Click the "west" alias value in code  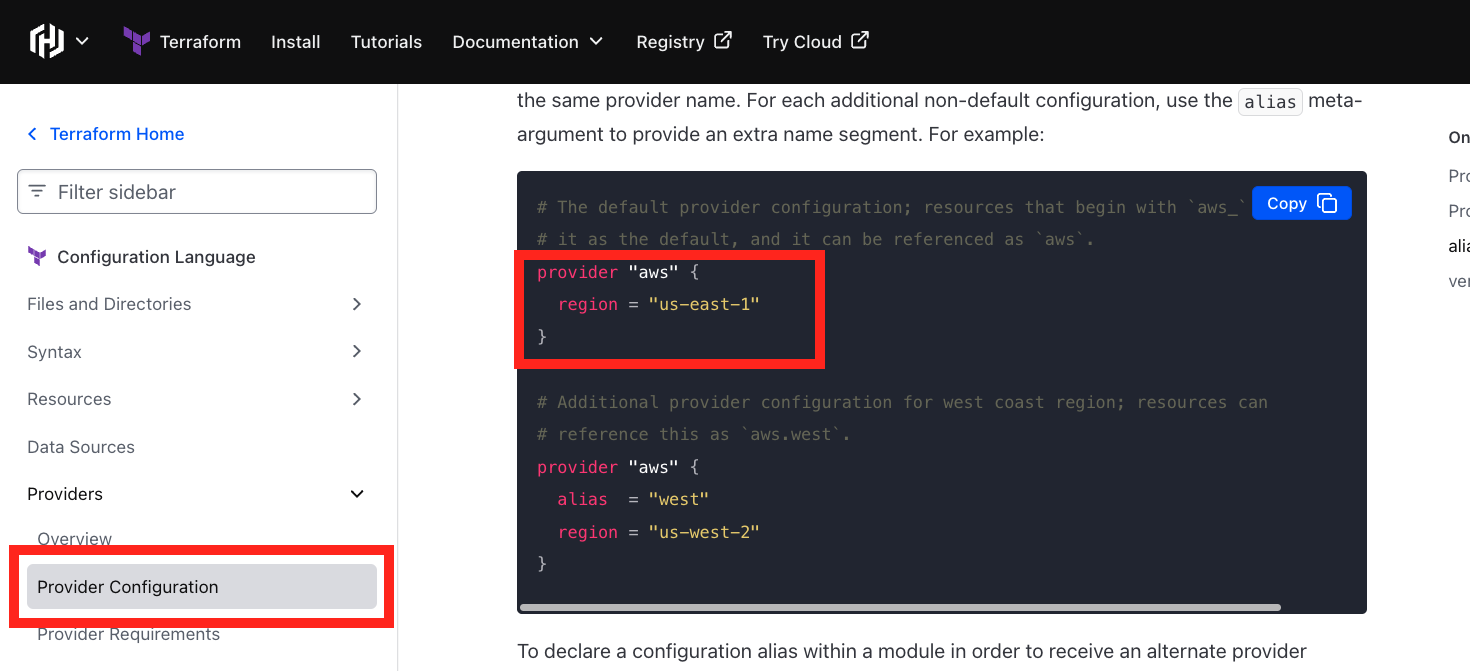(x=679, y=499)
